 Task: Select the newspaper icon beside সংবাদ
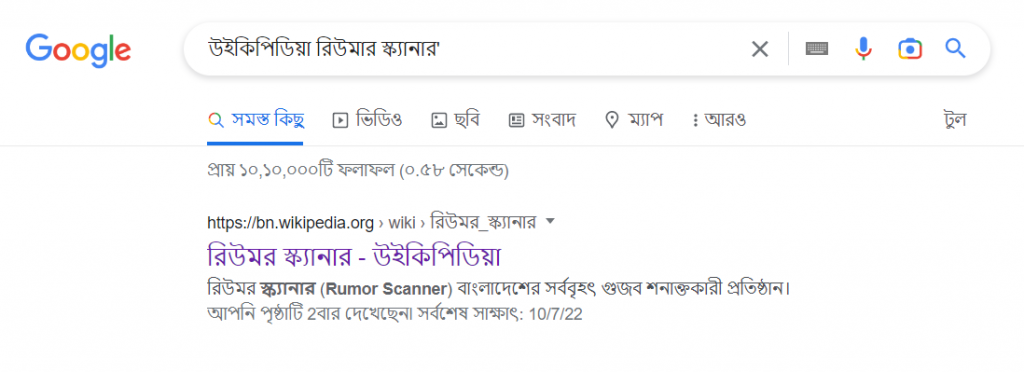coord(517,120)
